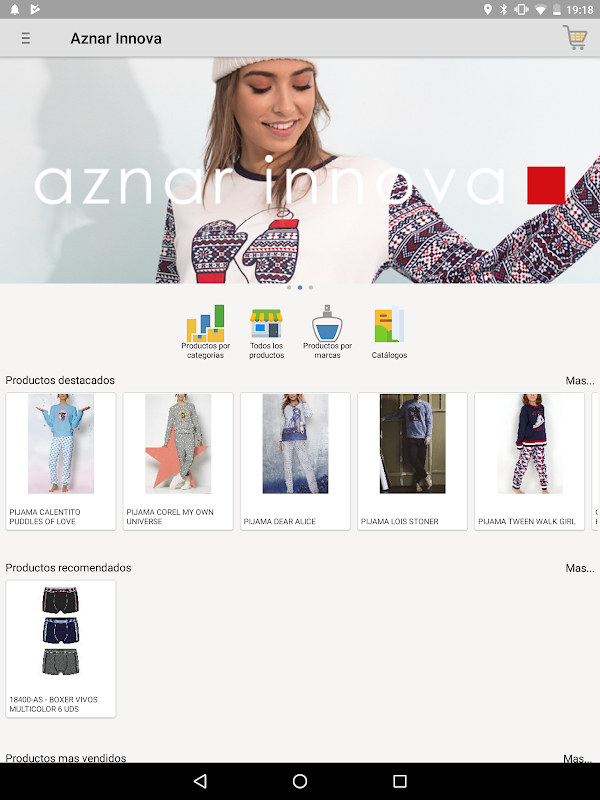Screen dimensions: 600x800
Task: Expand Productos mas vendidos with Mas...
Action: [579, 759]
